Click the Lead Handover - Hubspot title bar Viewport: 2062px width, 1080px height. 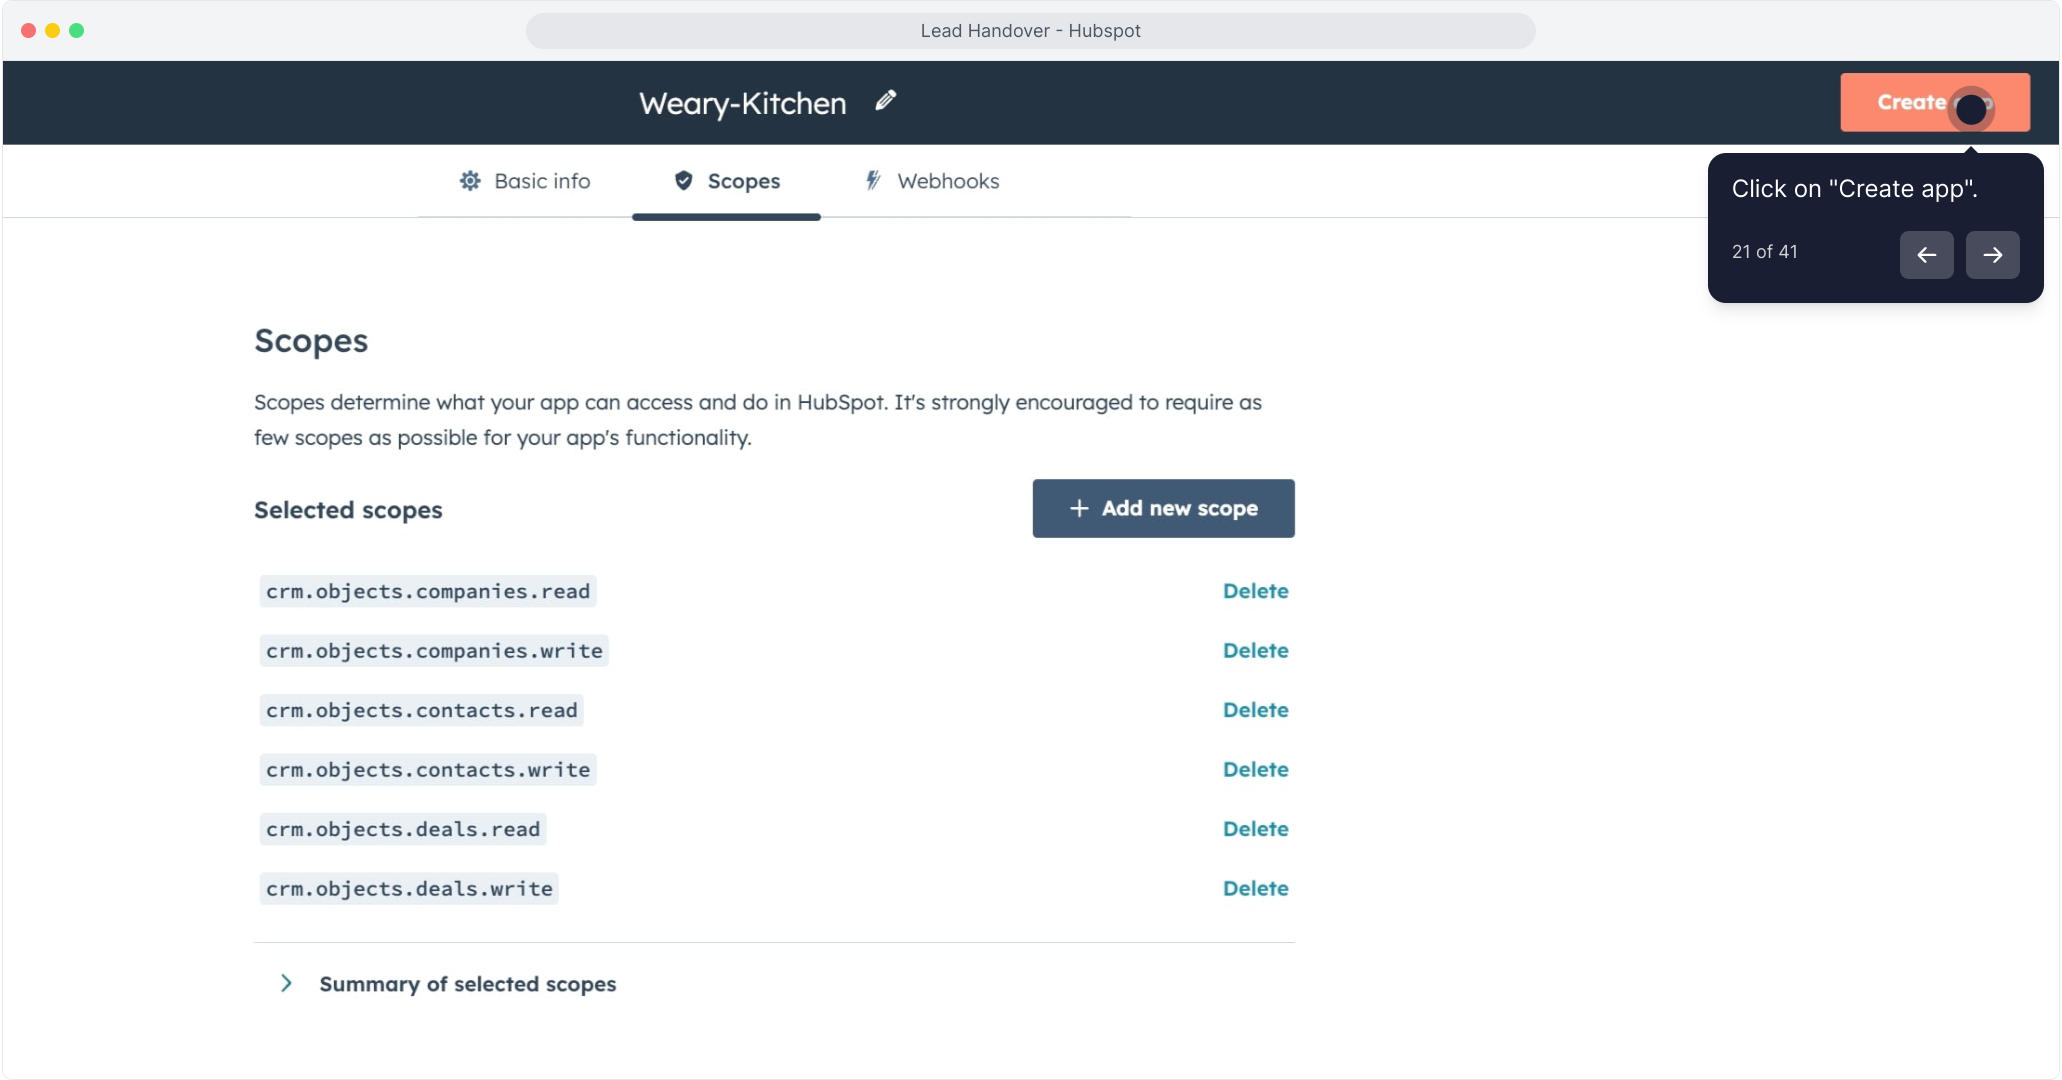[x=1030, y=31]
